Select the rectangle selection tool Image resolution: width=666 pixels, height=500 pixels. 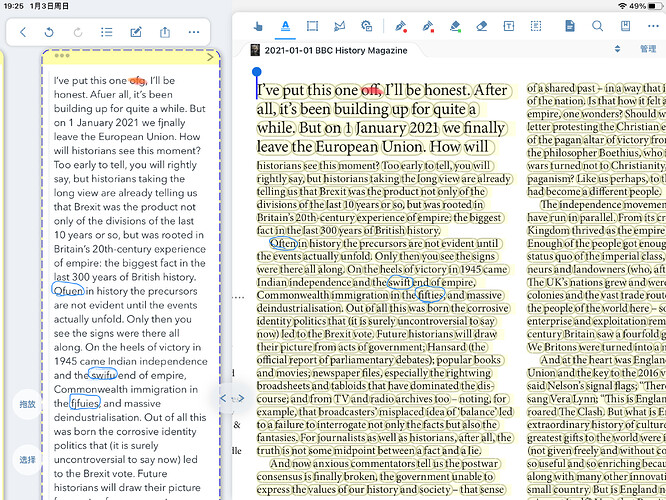pyautogui.click(x=312, y=26)
